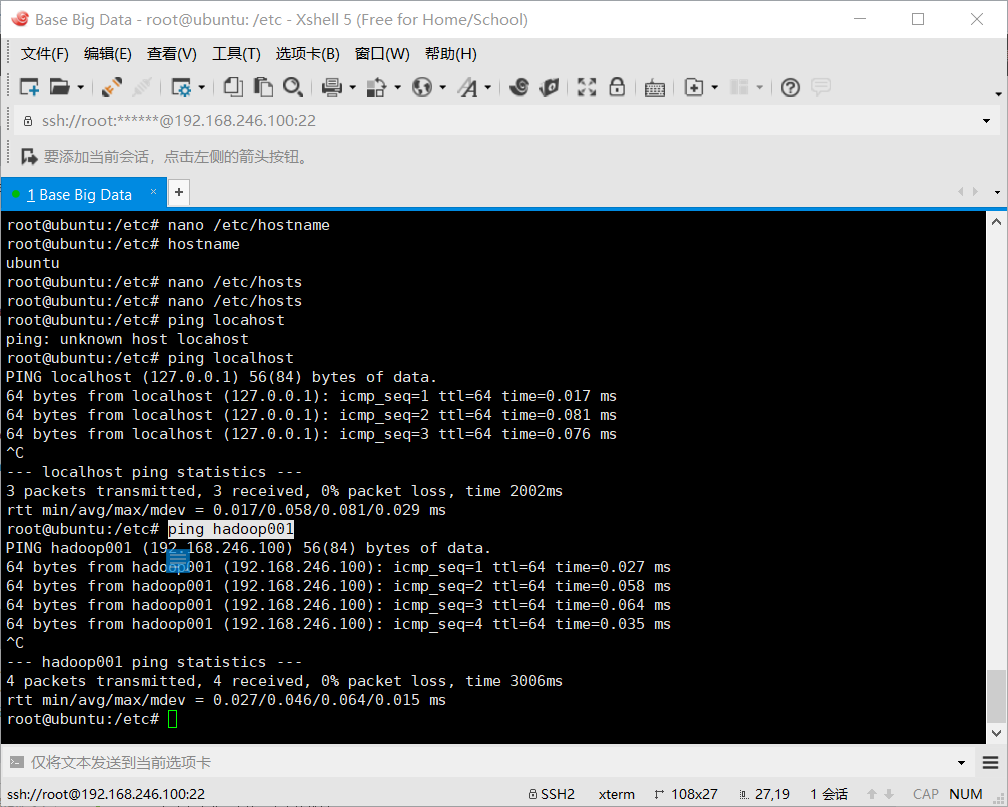Viewport: 1008px width, 807px height.
Task: Click the Print icon
Action: click(x=332, y=87)
